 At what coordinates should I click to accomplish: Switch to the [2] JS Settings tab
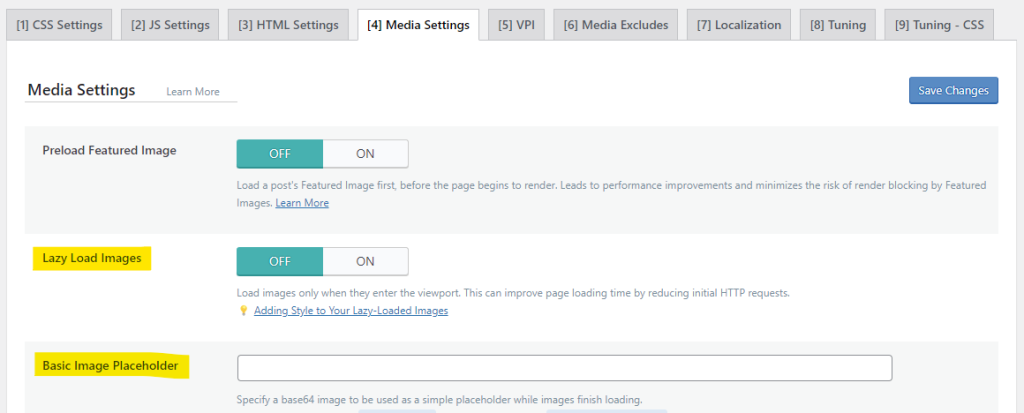[169, 25]
